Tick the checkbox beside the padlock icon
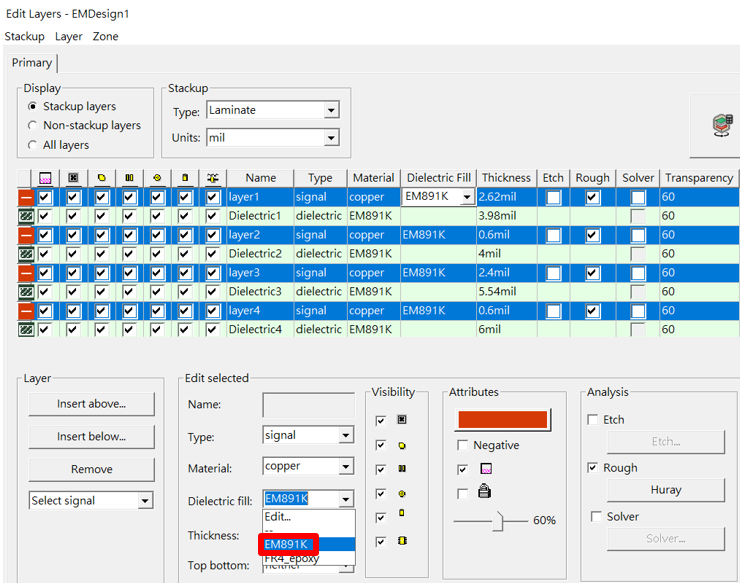This screenshot has width=740, height=583. click(462, 494)
